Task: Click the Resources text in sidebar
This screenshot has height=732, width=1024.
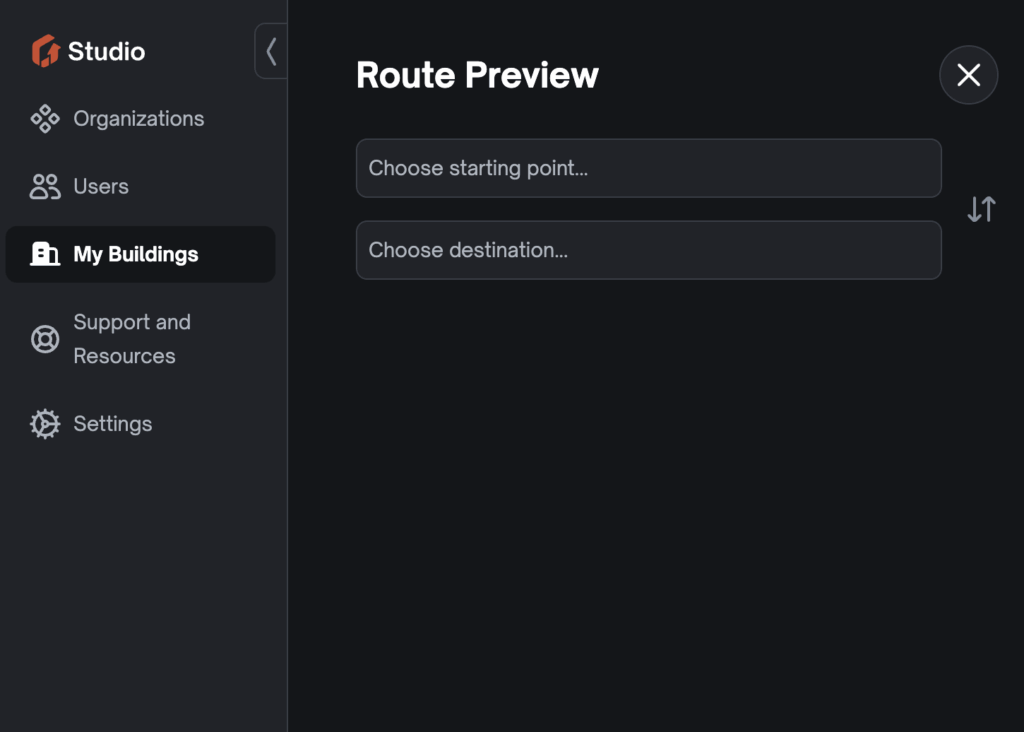Action: (x=125, y=356)
